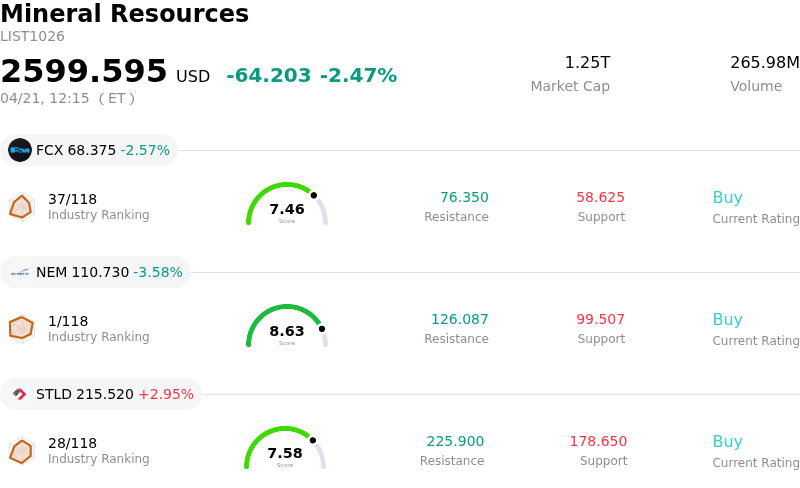The image size is (800, 488).
Task: Click the FCX score gauge 7.46
Action: coord(287,206)
